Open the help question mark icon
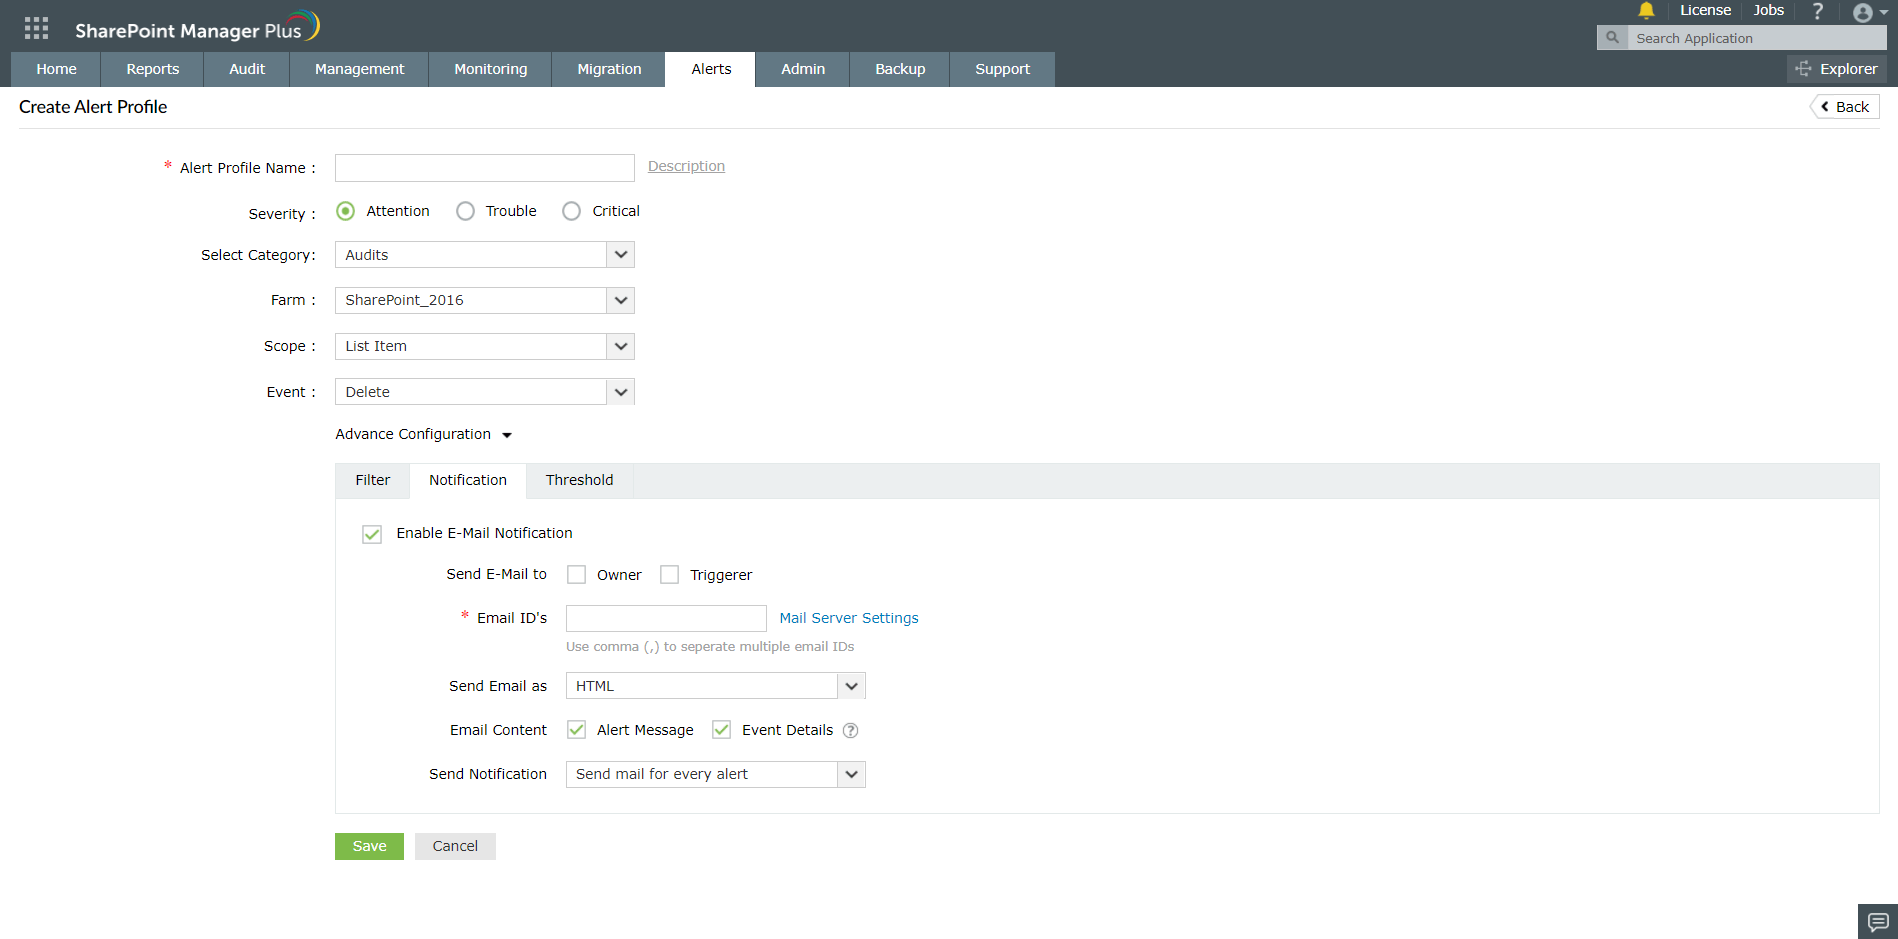The height and width of the screenshot is (939, 1898). (1818, 11)
